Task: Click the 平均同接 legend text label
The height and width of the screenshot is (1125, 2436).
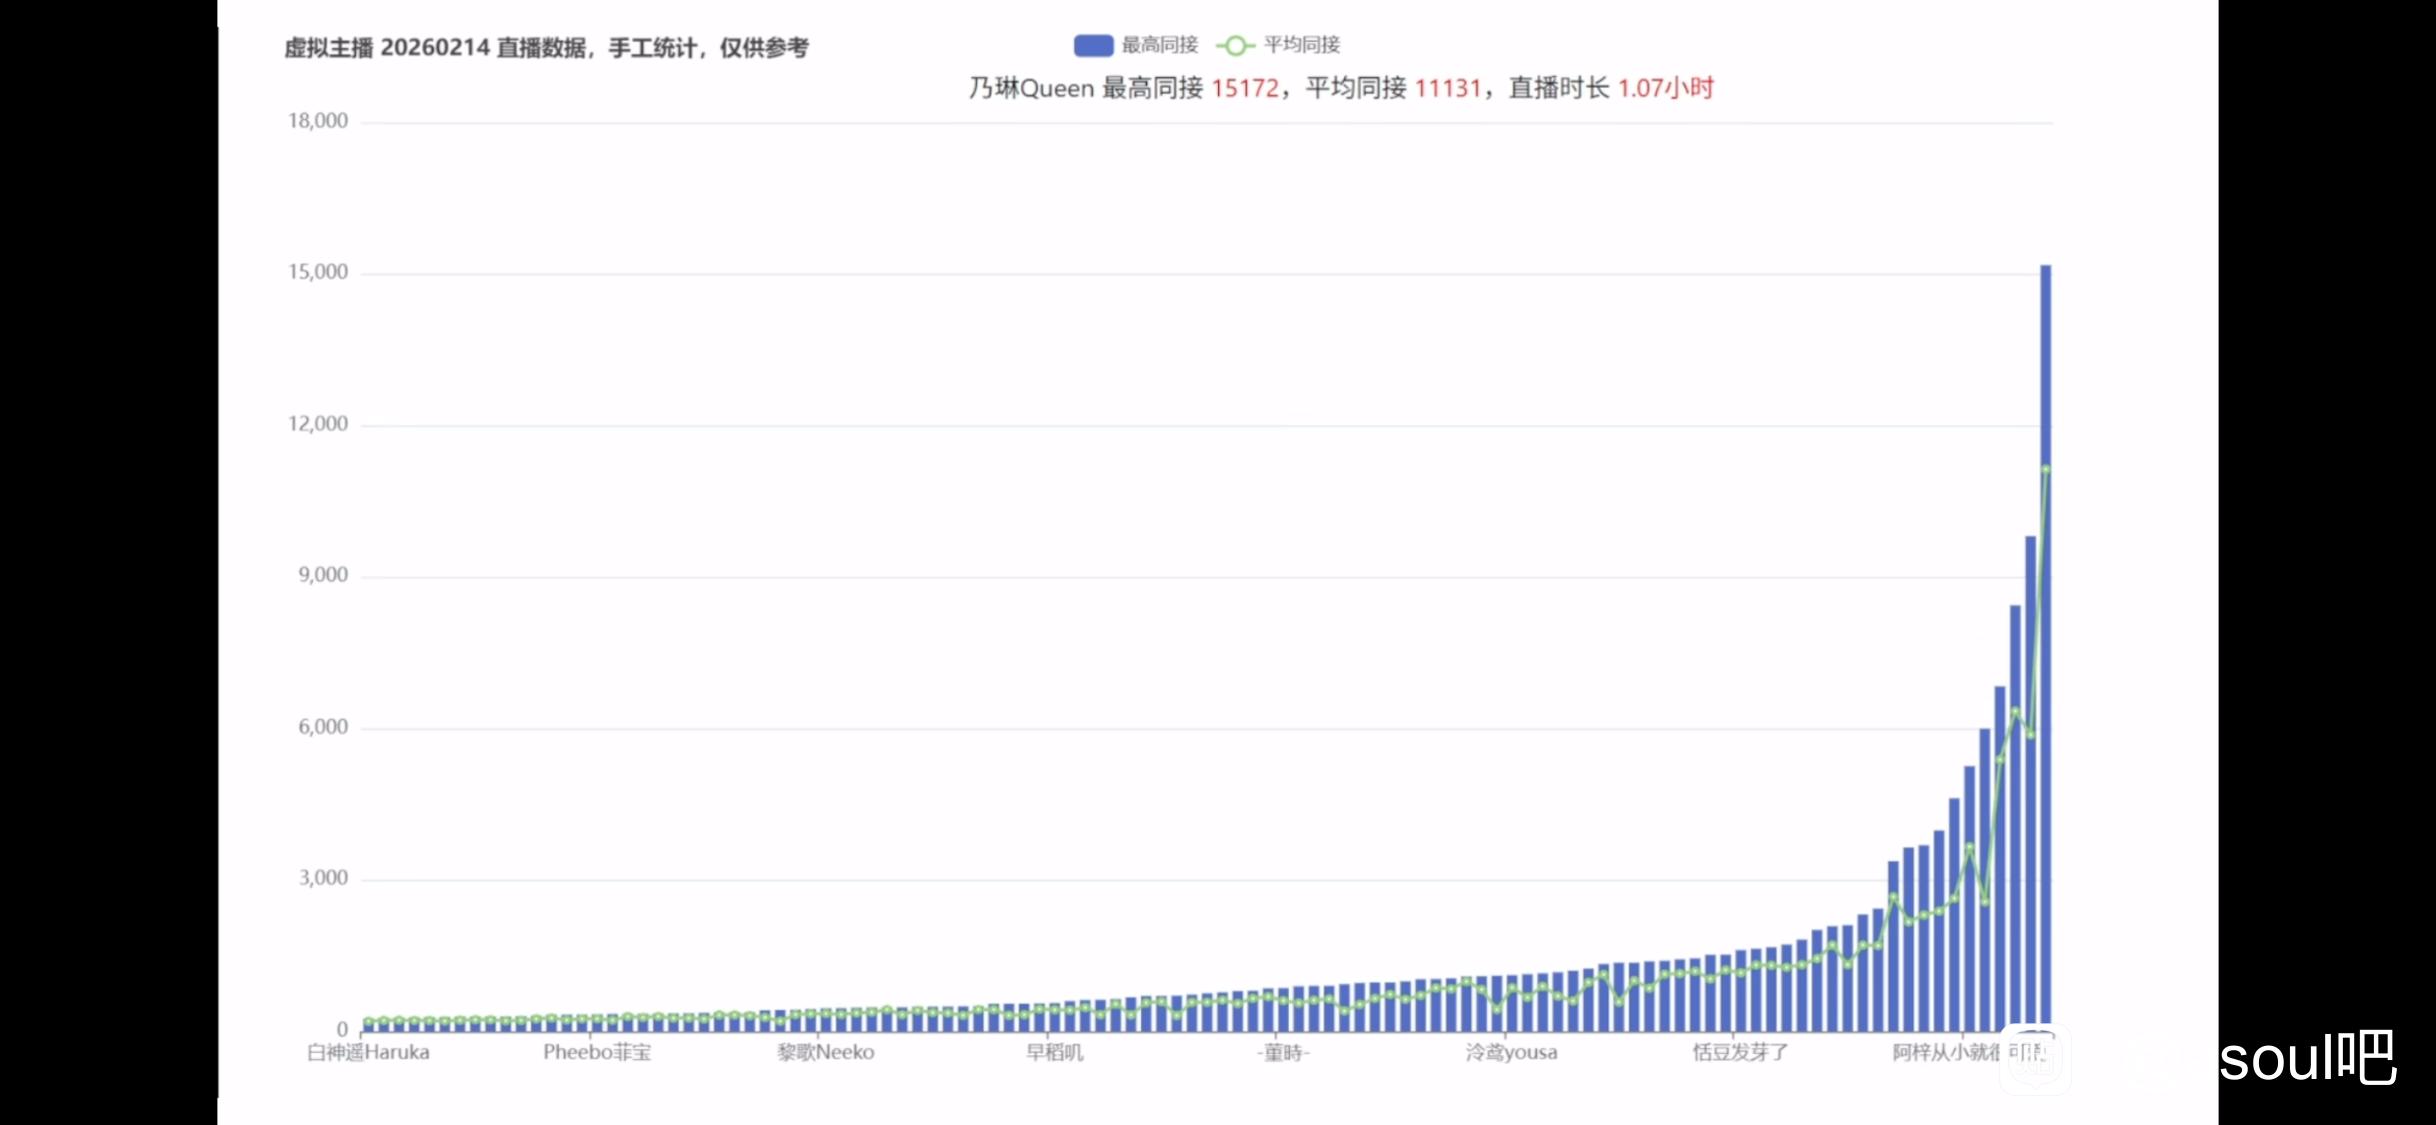Action: pos(1302,45)
